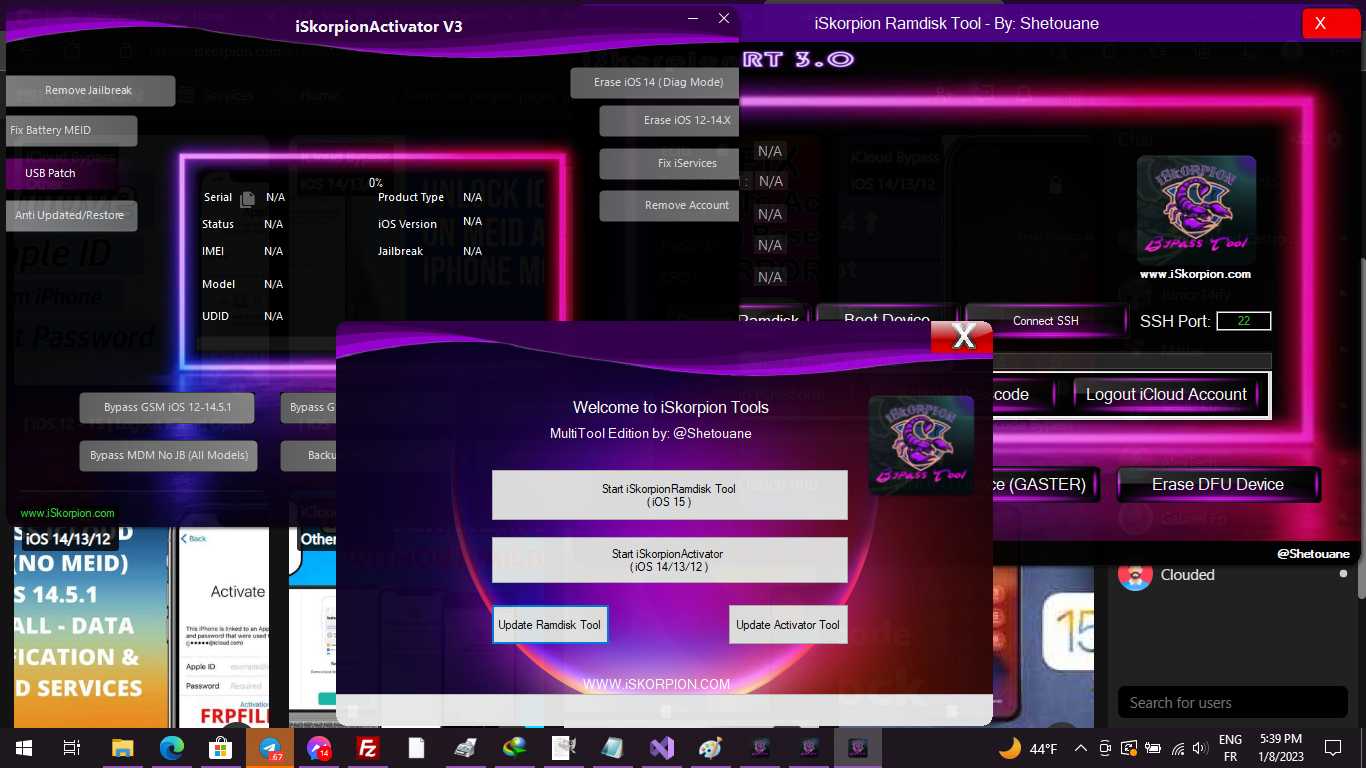Open File Explorer from the taskbar
Screen dimensions: 1366x768
(x=123, y=748)
